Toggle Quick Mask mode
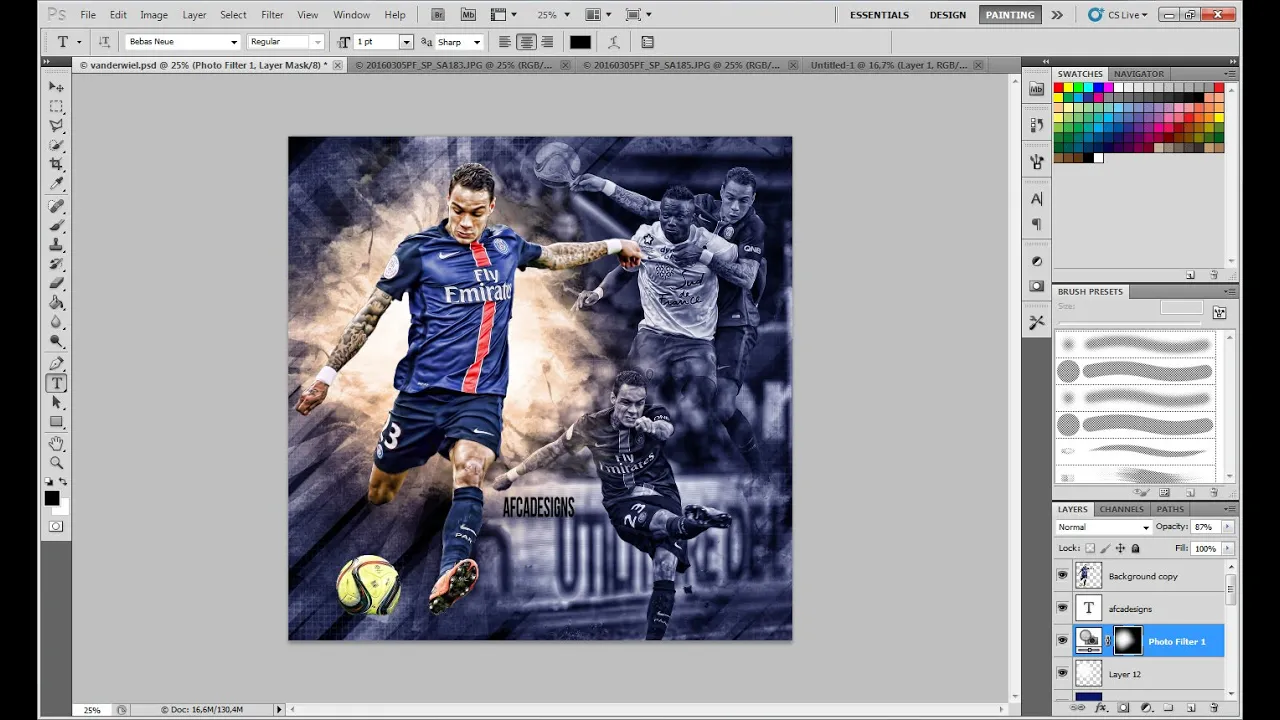 (x=56, y=526)
